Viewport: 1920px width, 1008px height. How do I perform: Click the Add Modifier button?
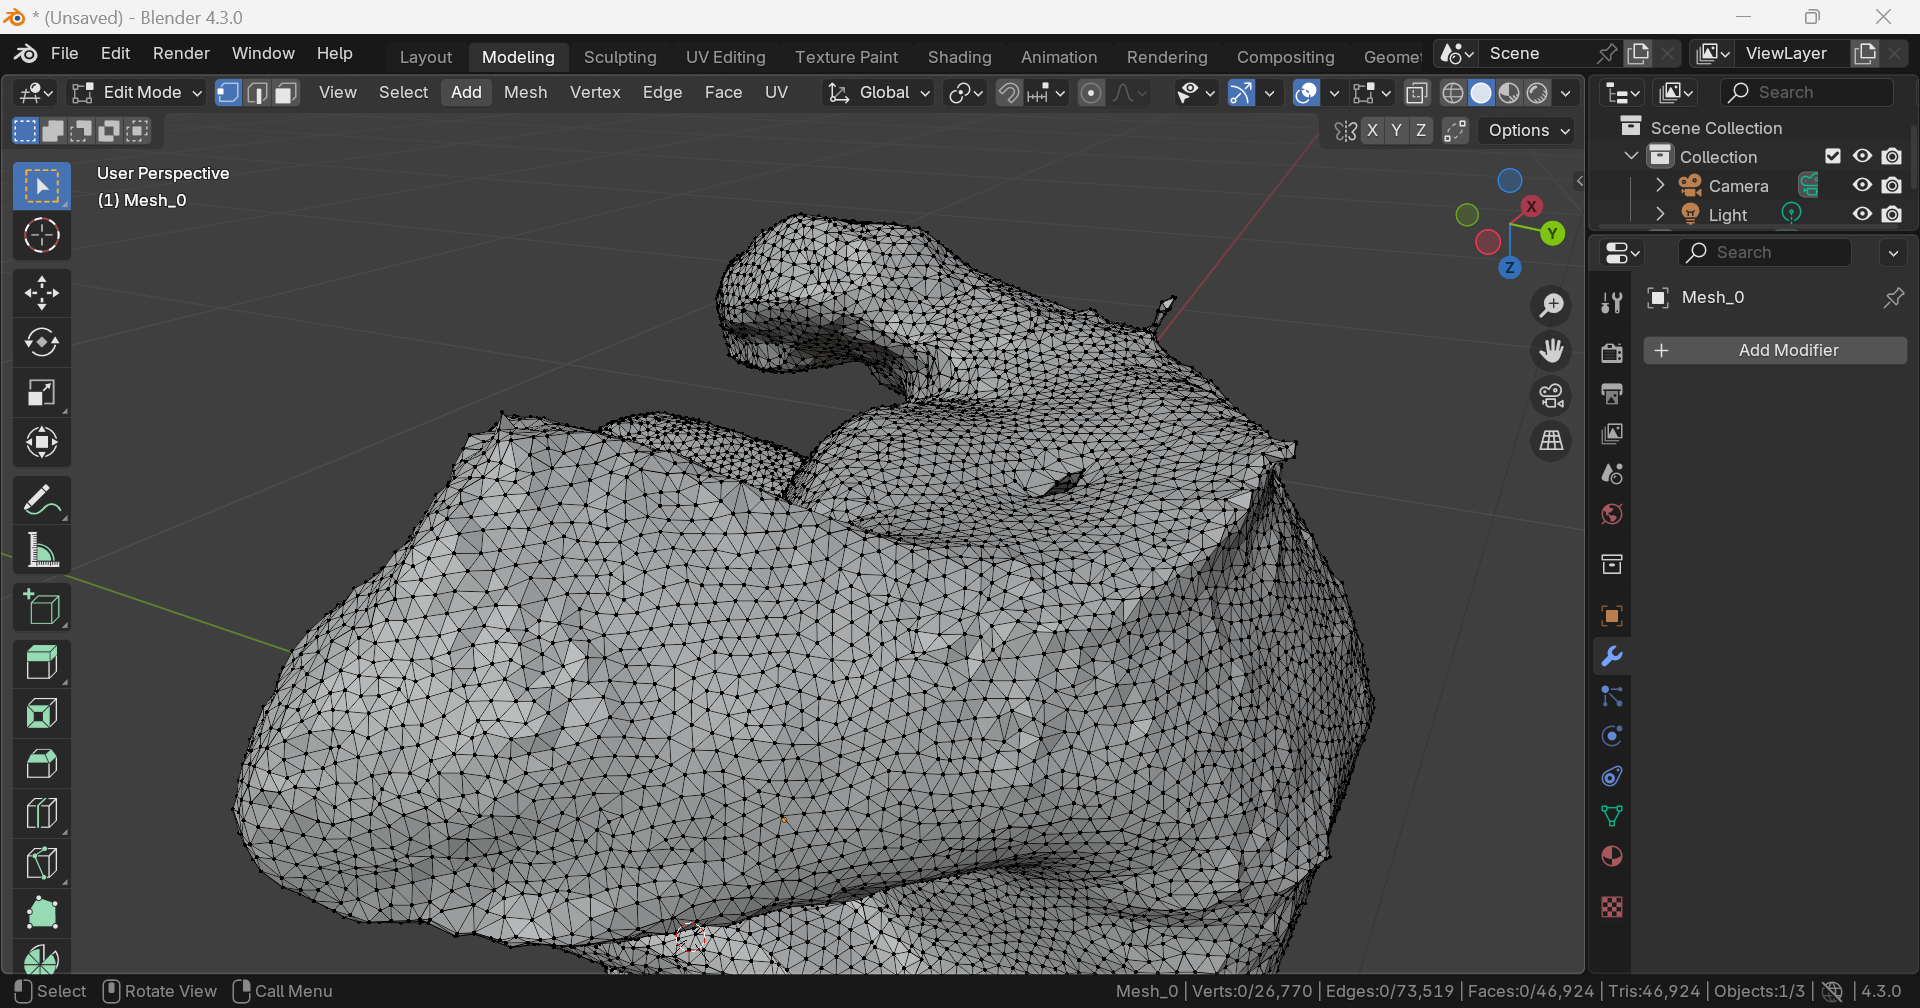1775,351
